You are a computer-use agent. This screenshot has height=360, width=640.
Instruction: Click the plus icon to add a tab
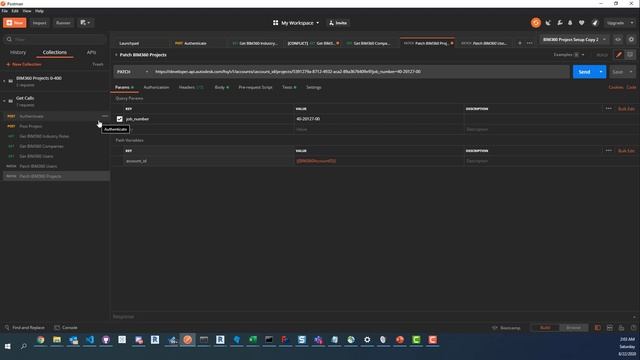520,43
